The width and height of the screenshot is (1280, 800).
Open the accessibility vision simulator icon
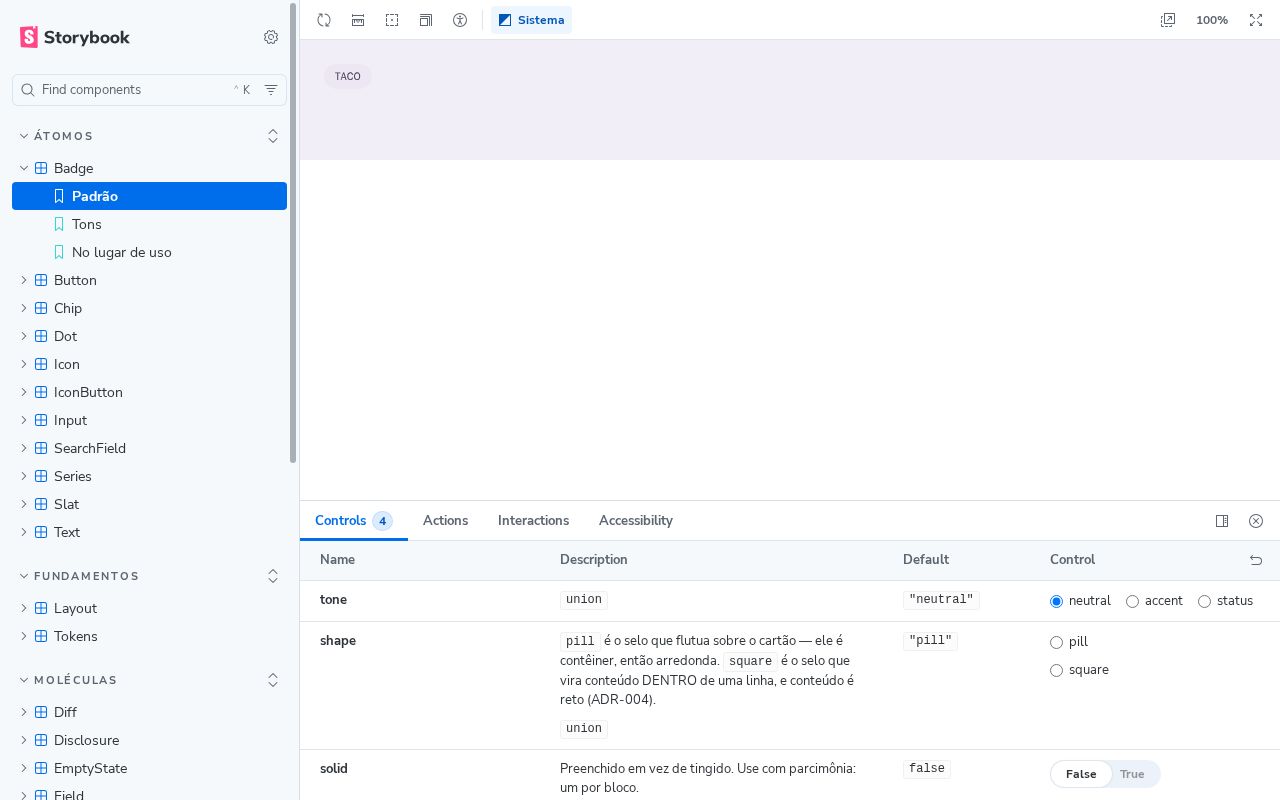point(460,20)
